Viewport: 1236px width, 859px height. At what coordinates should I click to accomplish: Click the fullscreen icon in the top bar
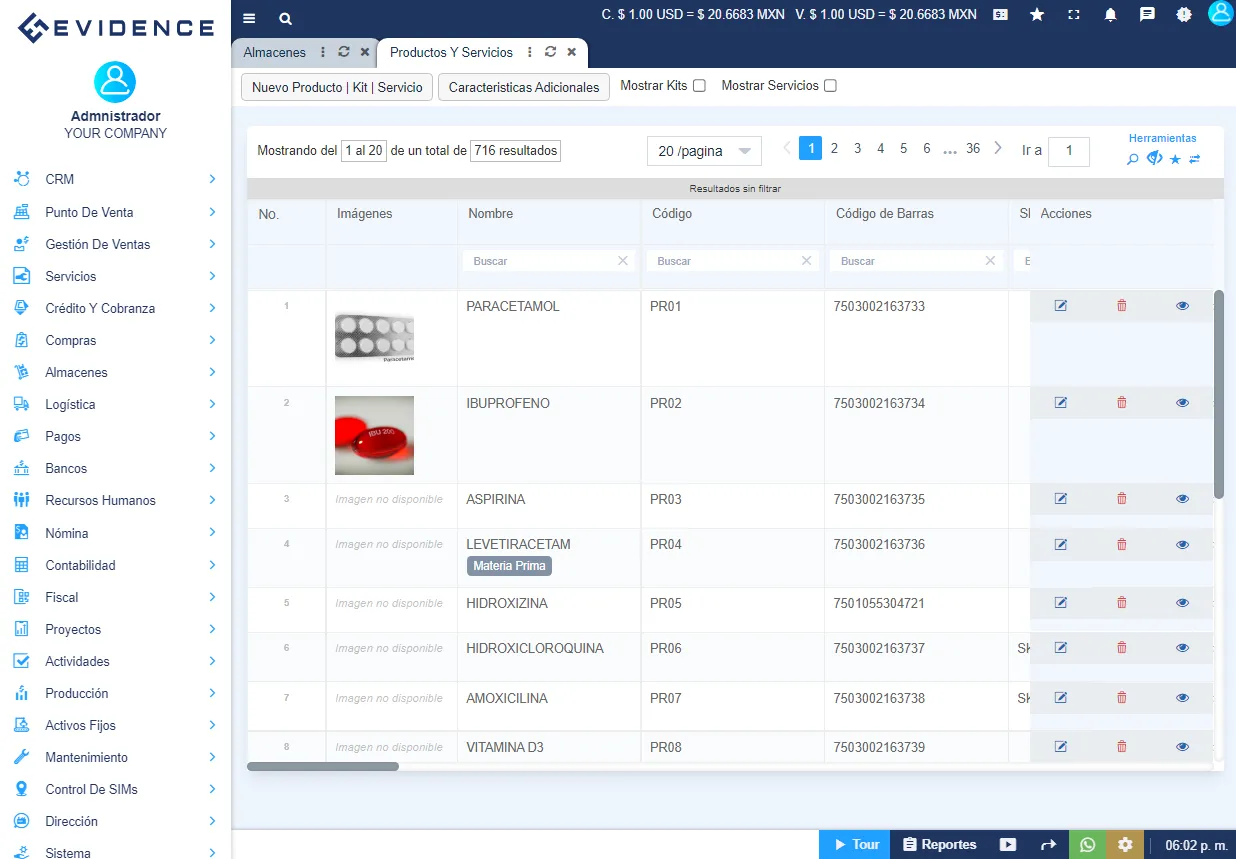[1073, 15]
